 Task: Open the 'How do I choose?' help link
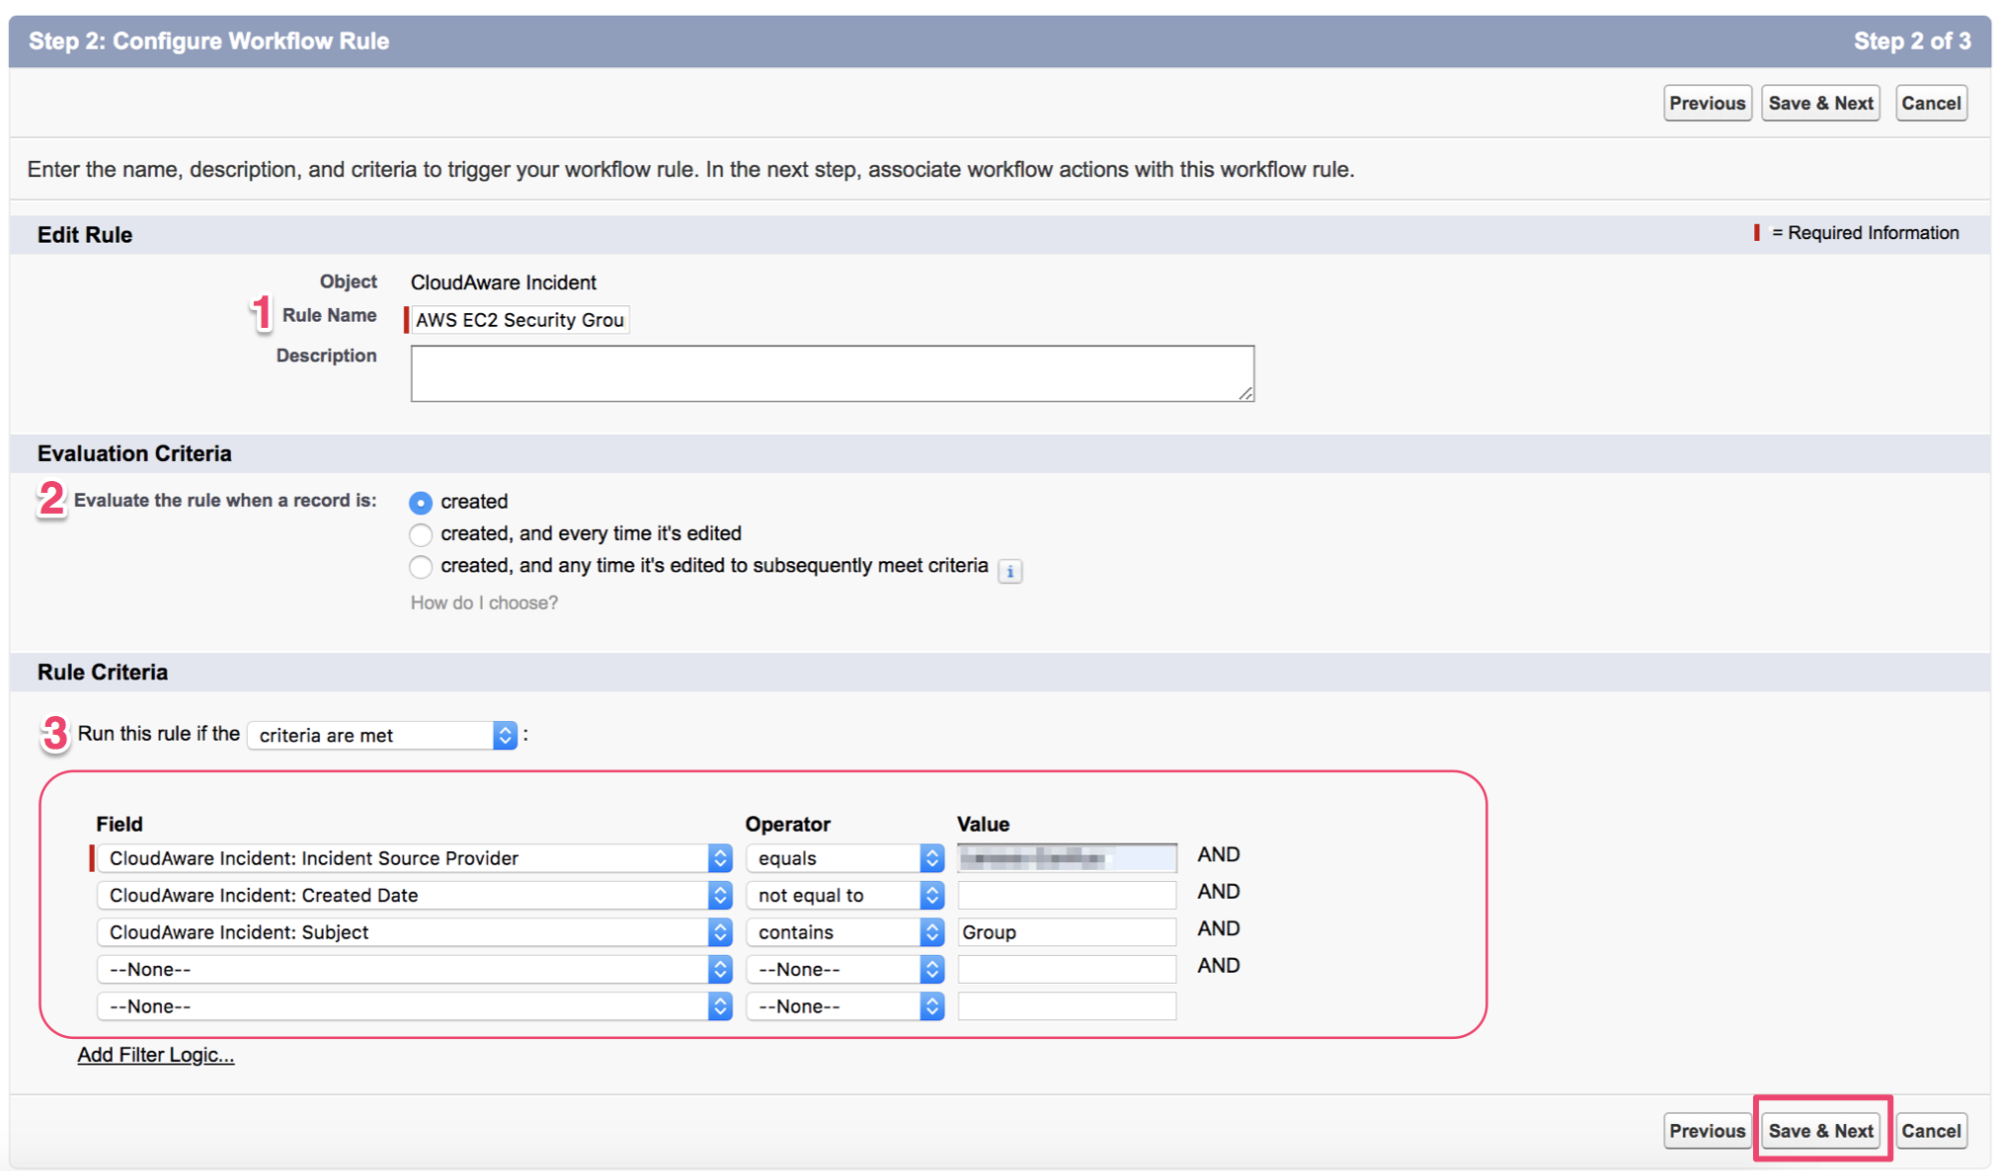(484, 603)
